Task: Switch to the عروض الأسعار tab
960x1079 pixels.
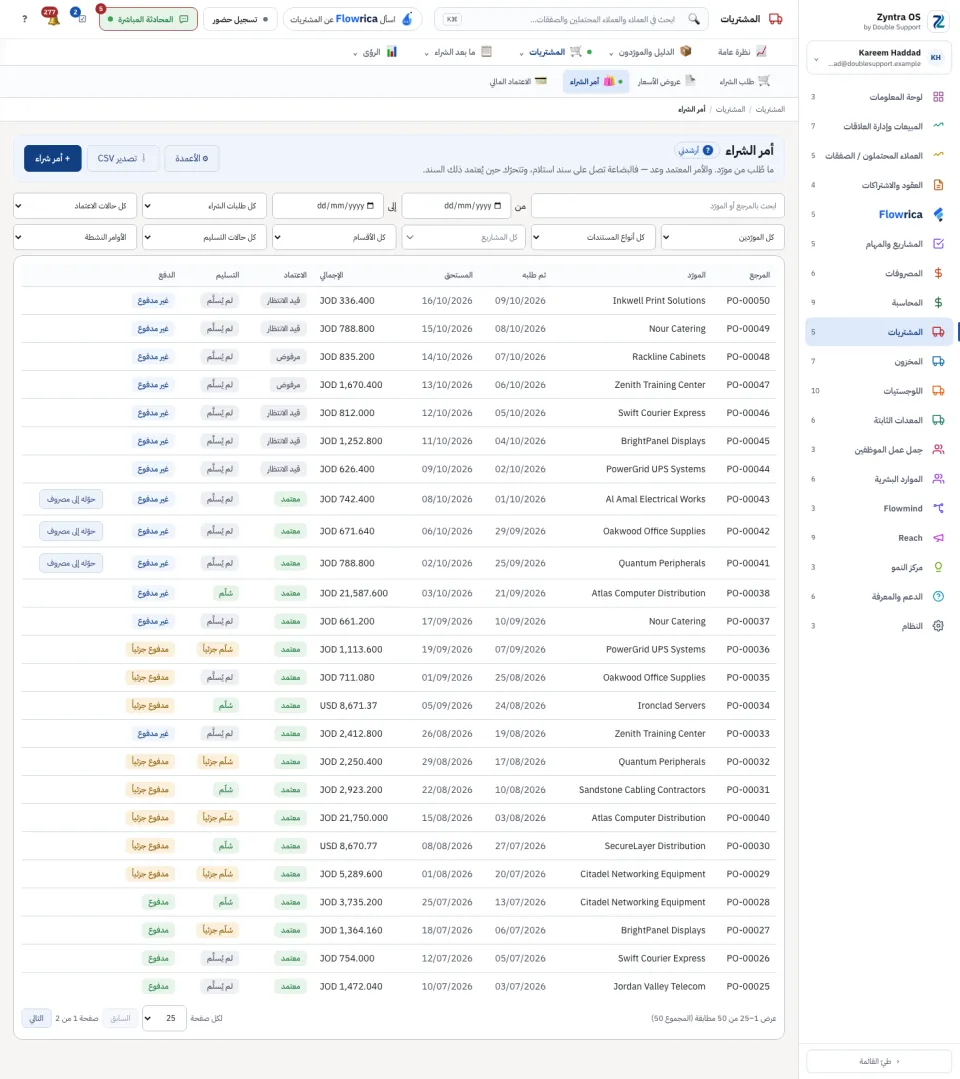Action: click(666, 82)
